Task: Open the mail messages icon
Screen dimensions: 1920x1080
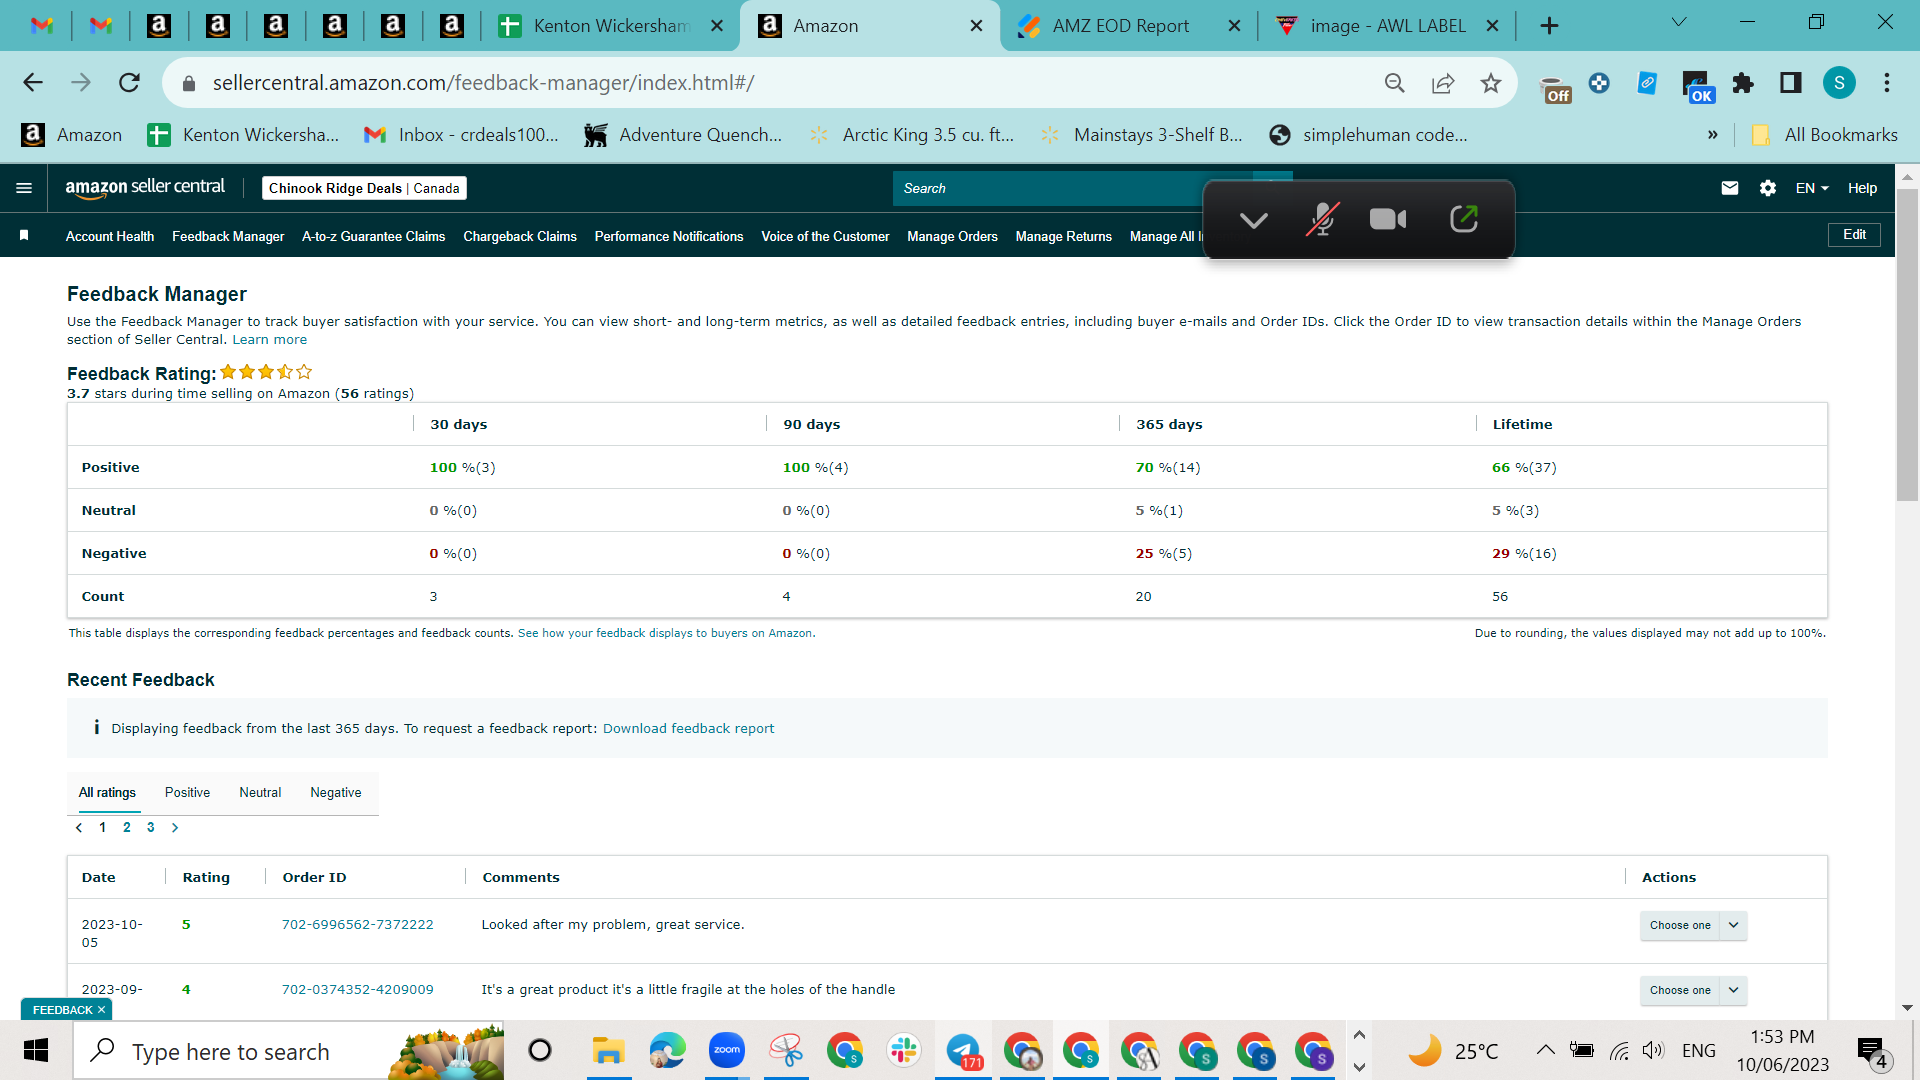Action: point(1730,188)
